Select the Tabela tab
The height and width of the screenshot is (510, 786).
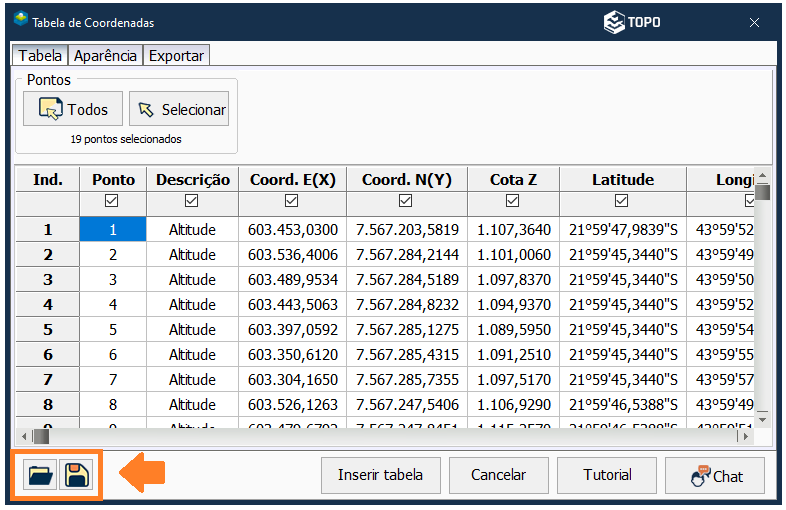[x=40, y=56]
